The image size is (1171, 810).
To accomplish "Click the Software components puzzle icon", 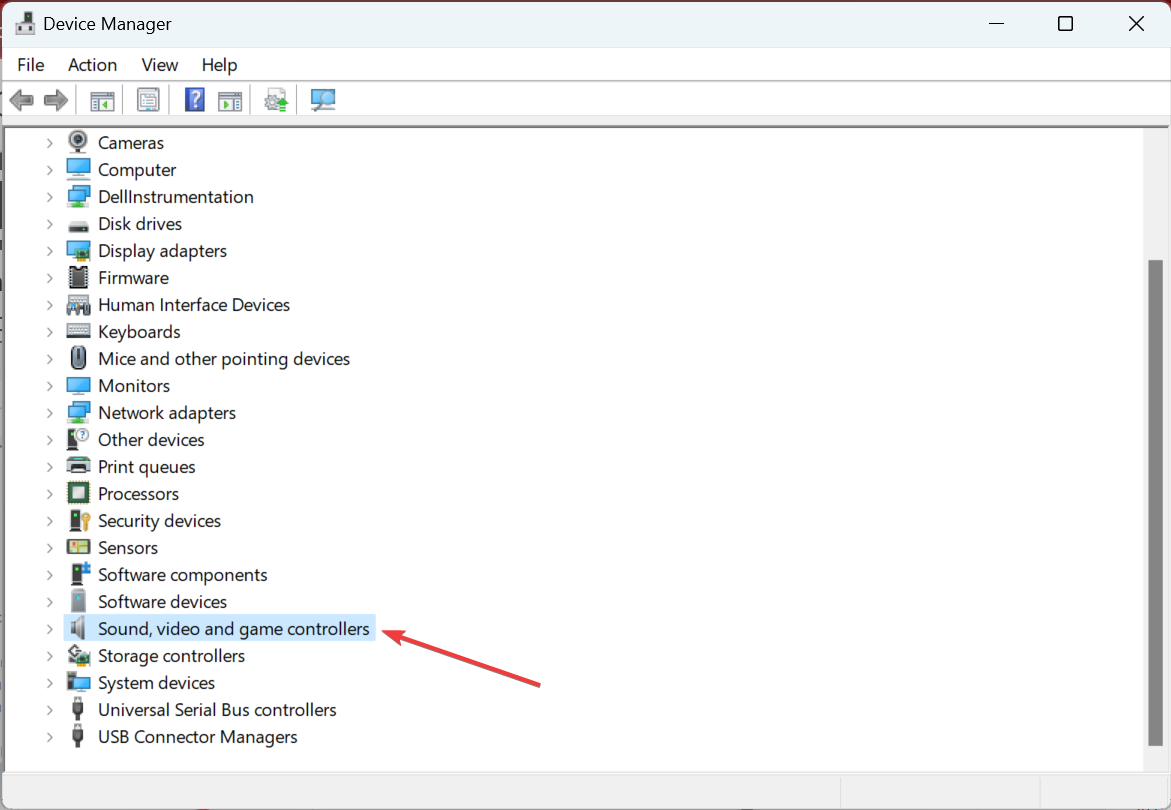I will point(79,574).
